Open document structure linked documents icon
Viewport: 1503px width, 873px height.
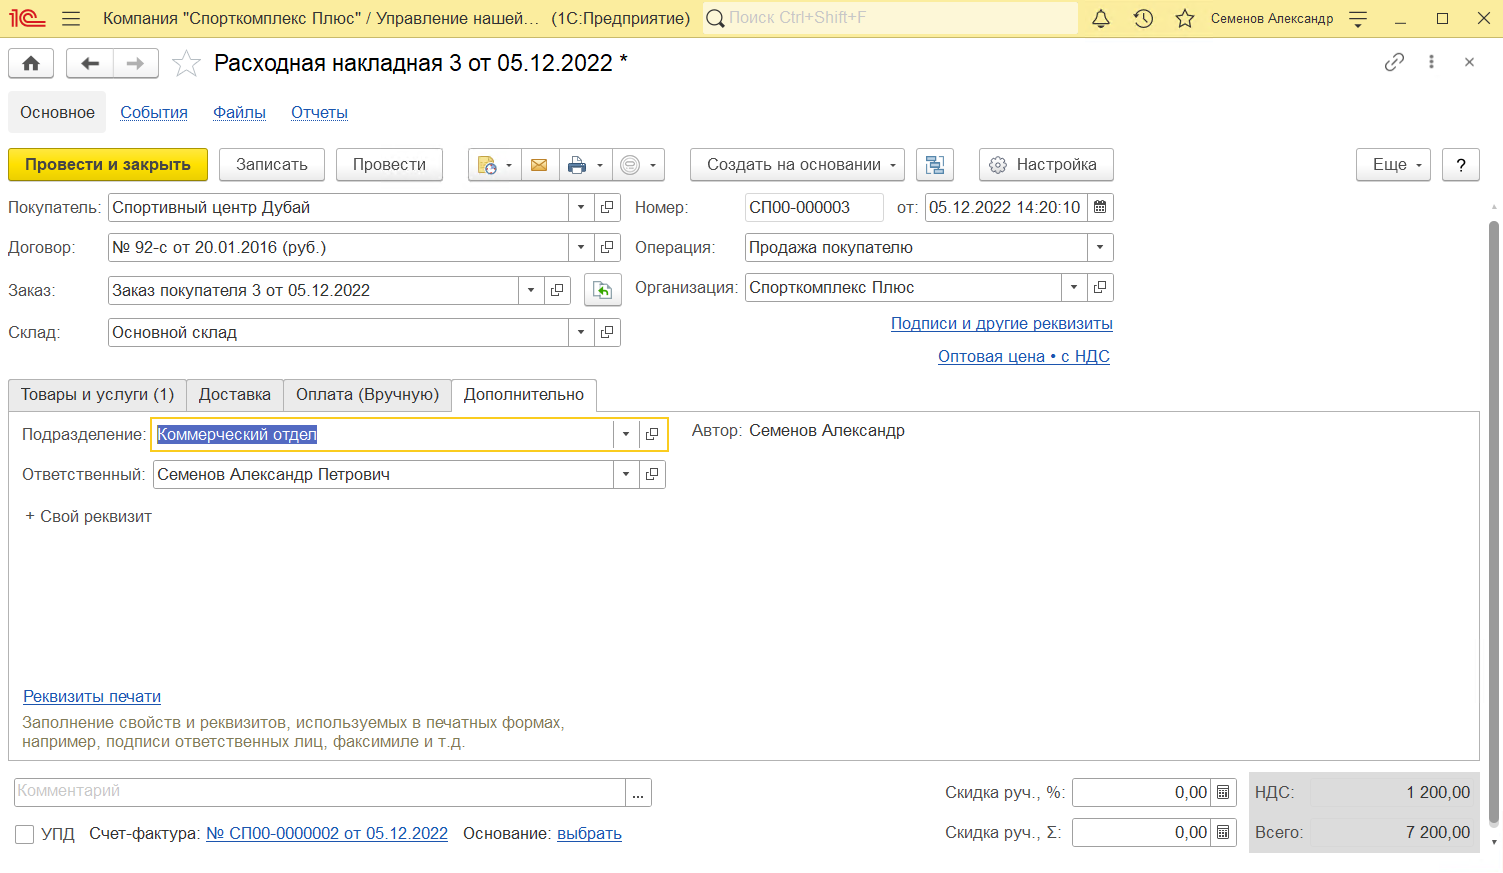pyautogui.click(x=935, y=165)
